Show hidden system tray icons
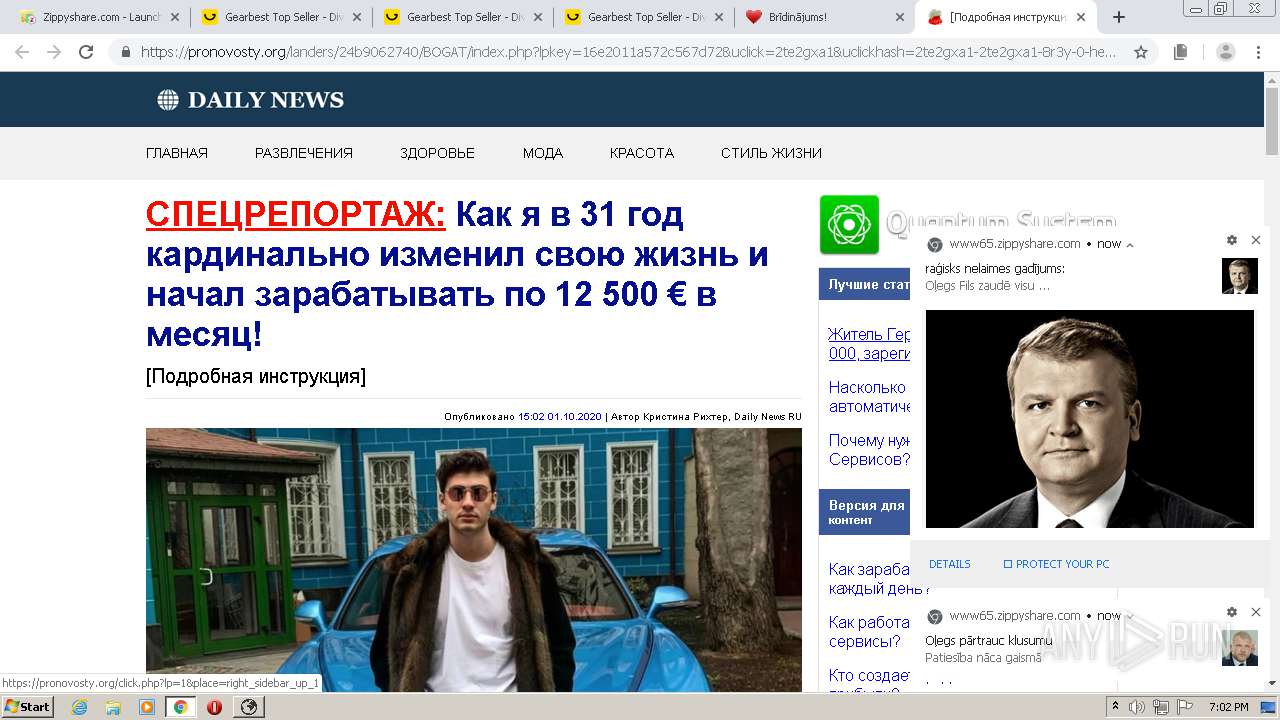Viewport: 1280px width, 720px height. click(1116, 707)
